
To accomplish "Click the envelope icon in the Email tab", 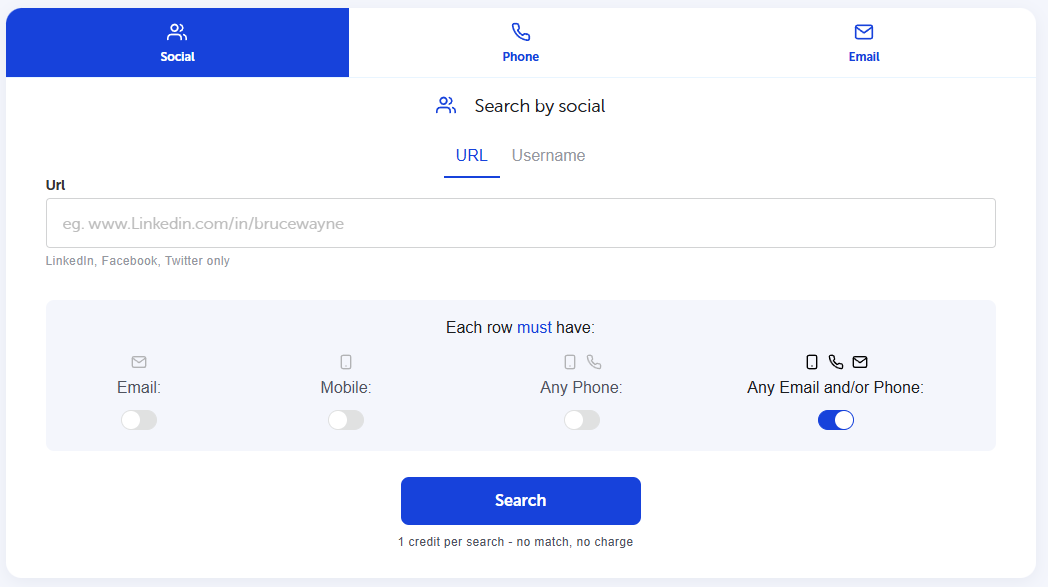I will (x=864, y=31).
